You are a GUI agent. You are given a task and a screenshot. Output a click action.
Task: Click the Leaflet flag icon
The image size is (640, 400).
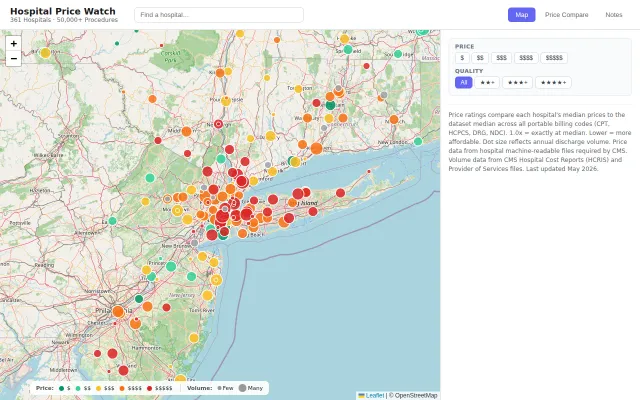click(361, 395)
